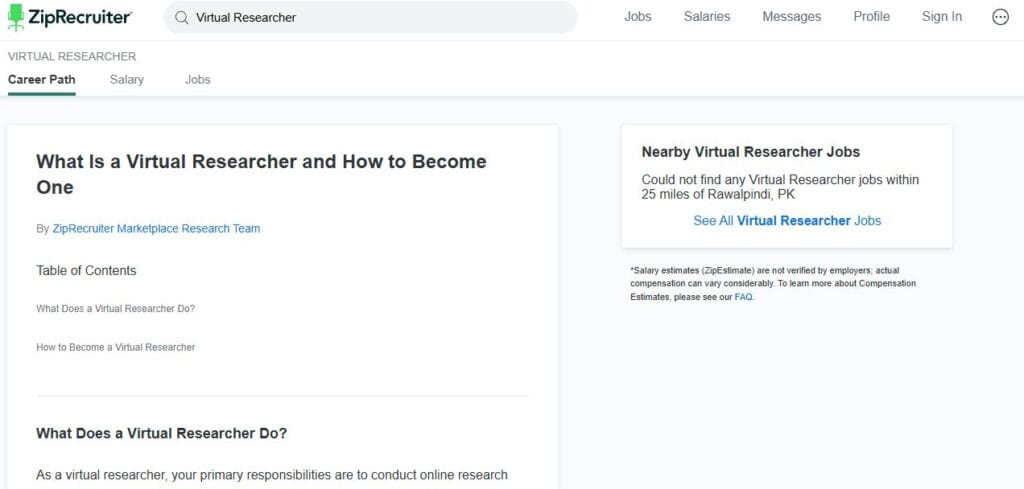Click the ZipRecruiter green chair logo

pyautogui.click(x=16, y=17)
